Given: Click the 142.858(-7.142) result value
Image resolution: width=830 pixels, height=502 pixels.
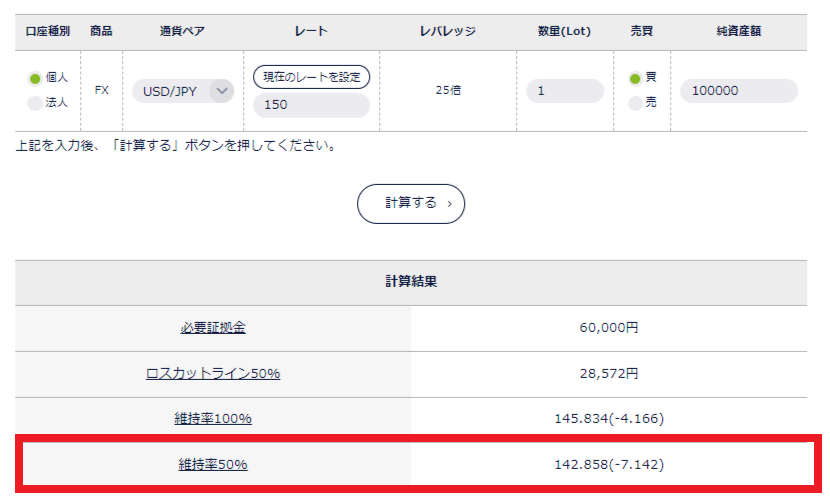Looking at the screenshot, I should pyautogui.click(x=609, y=464).
